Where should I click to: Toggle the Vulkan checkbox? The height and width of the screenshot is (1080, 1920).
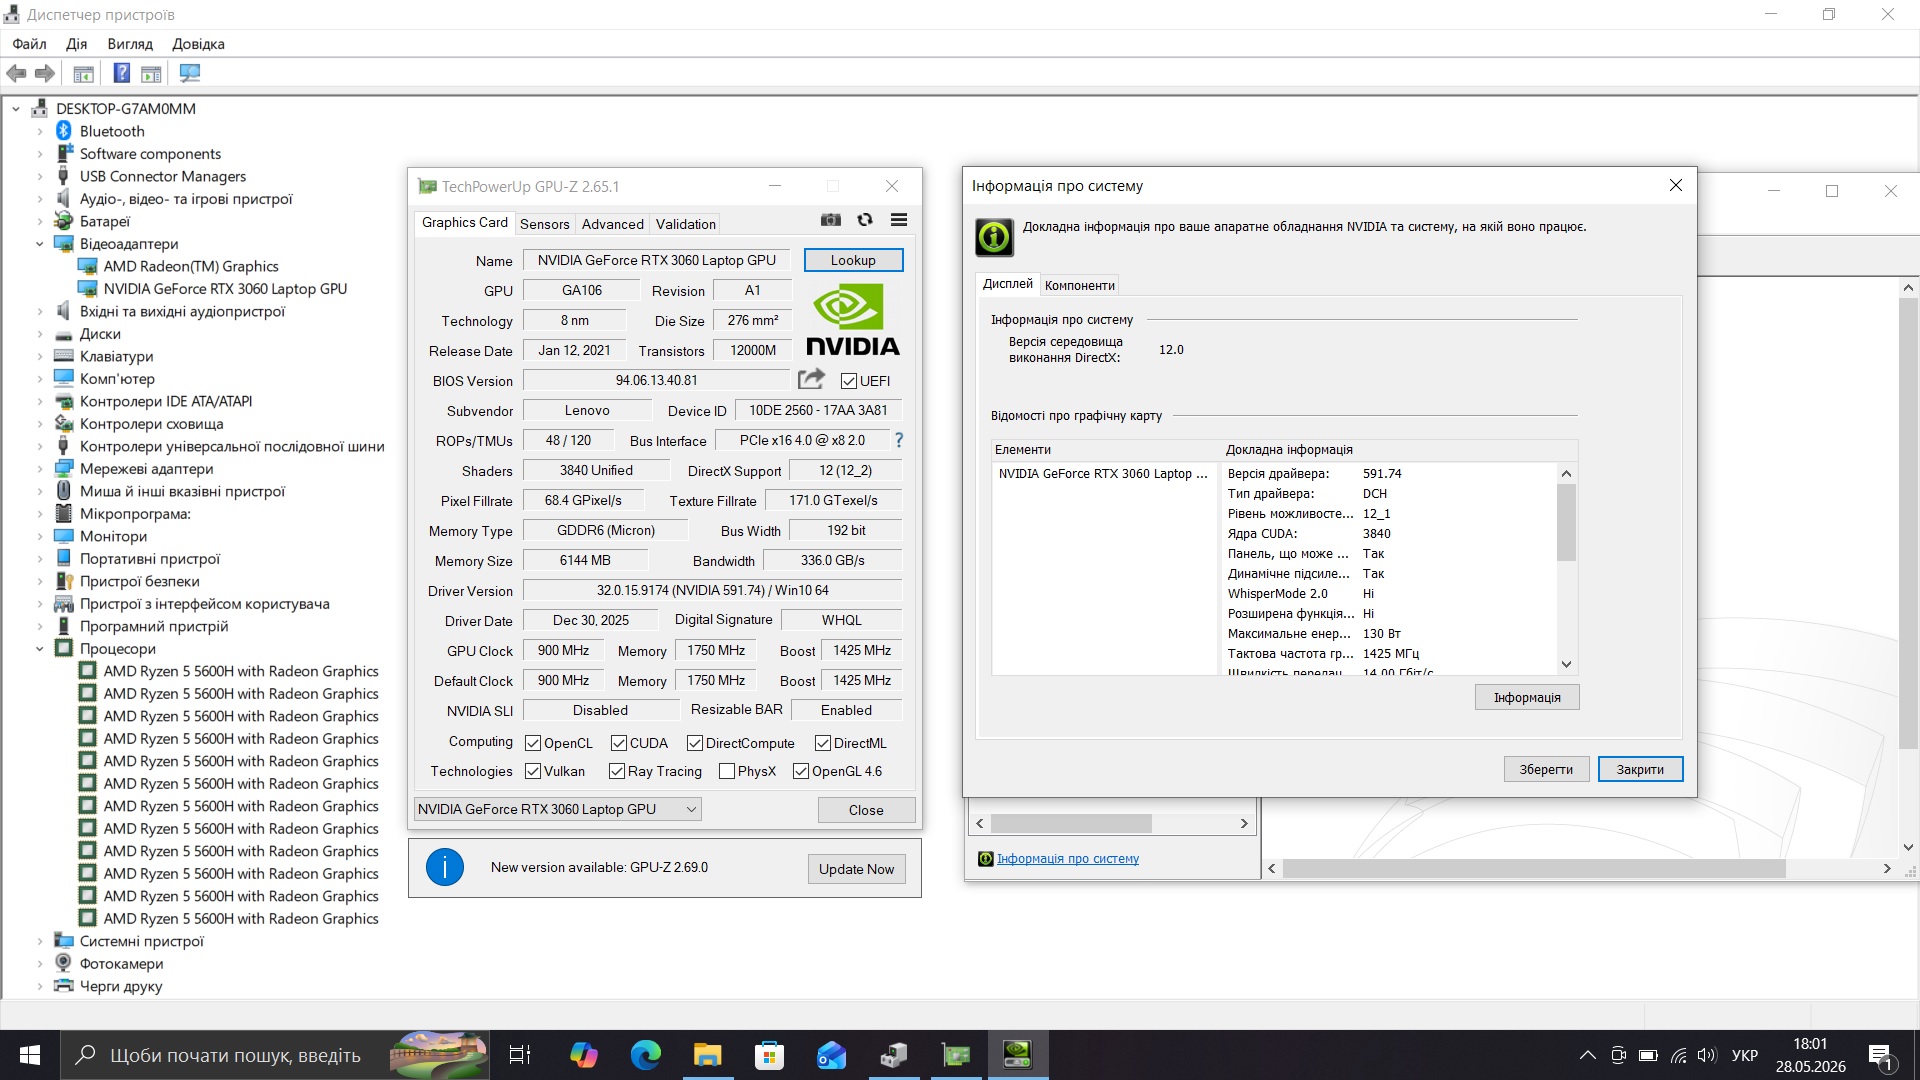[533, 771]
